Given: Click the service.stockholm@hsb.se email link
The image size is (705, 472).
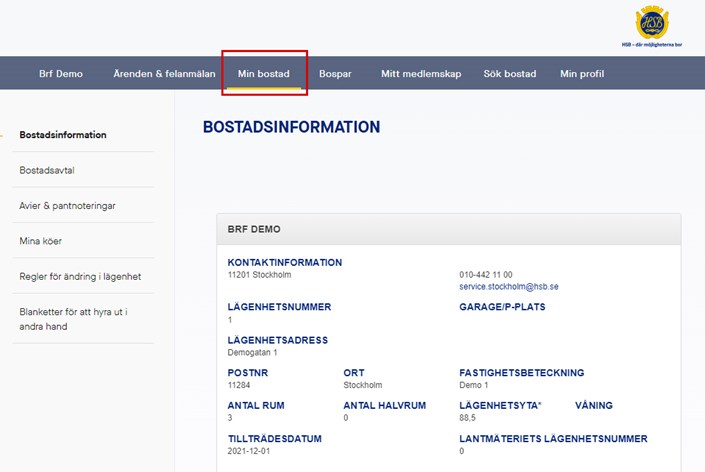Looking at the screenshot, I should (508, 286).
